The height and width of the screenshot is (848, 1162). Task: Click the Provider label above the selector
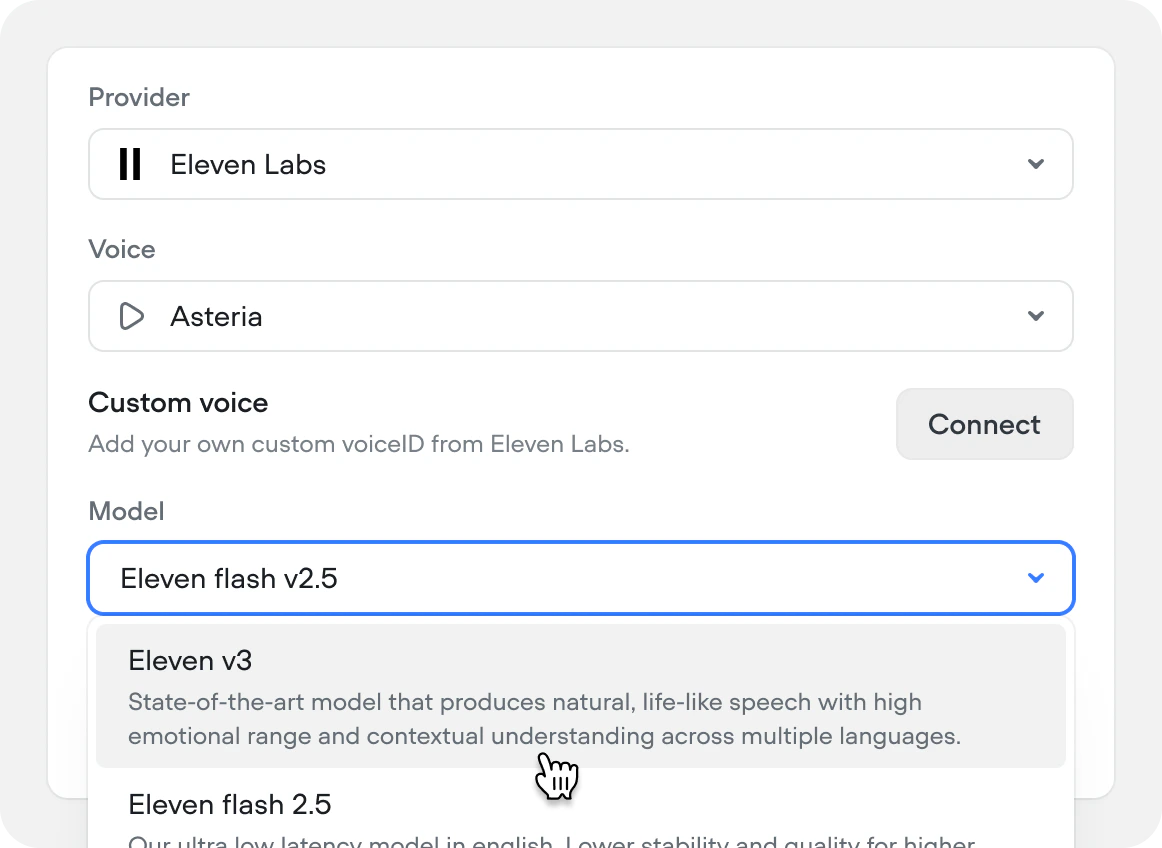click(x=139, y=97)
